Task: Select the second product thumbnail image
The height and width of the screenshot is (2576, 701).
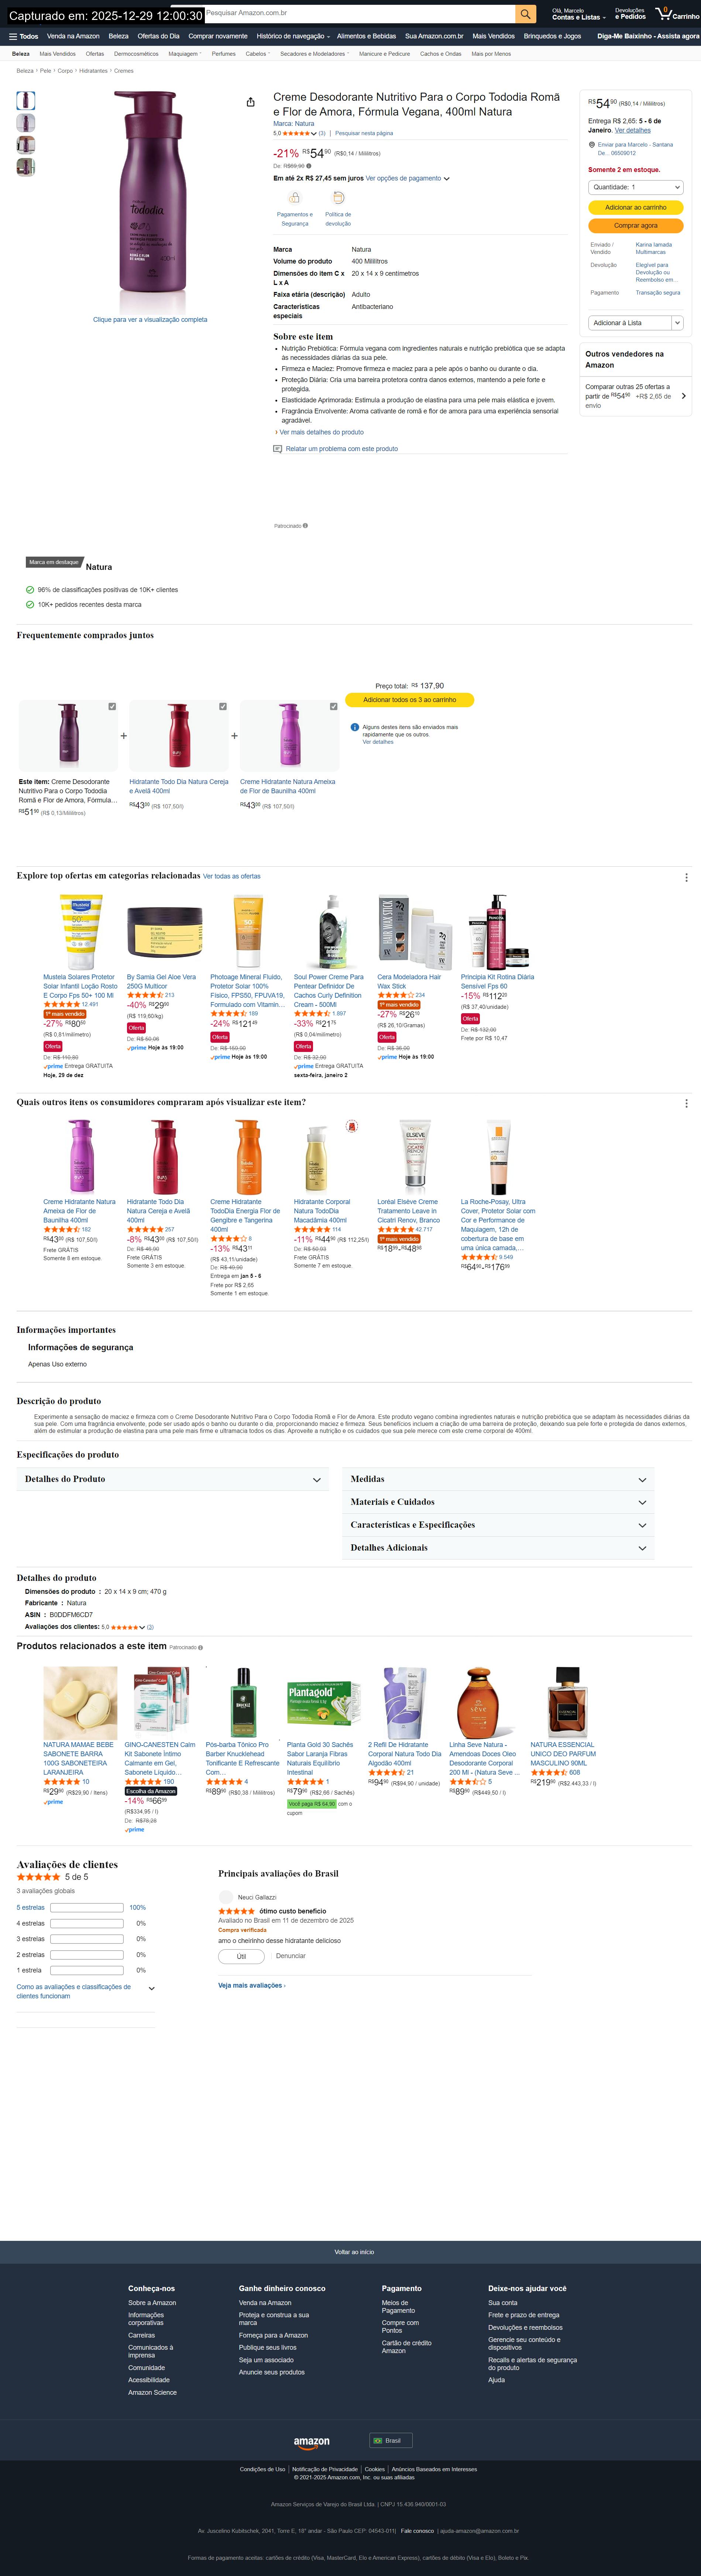Action: pos(26,122)
